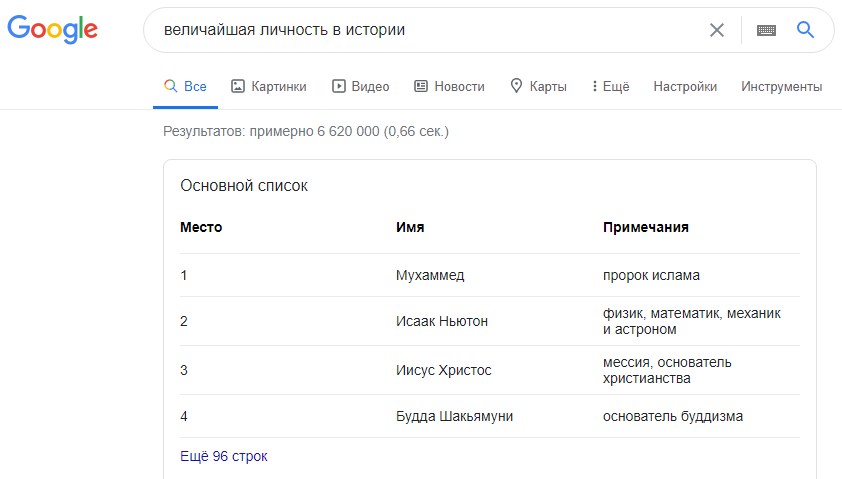Image resolution: width=842 pixels, height=479 pixels.
Task: Open Инструменты options
Action: [782, 86]
